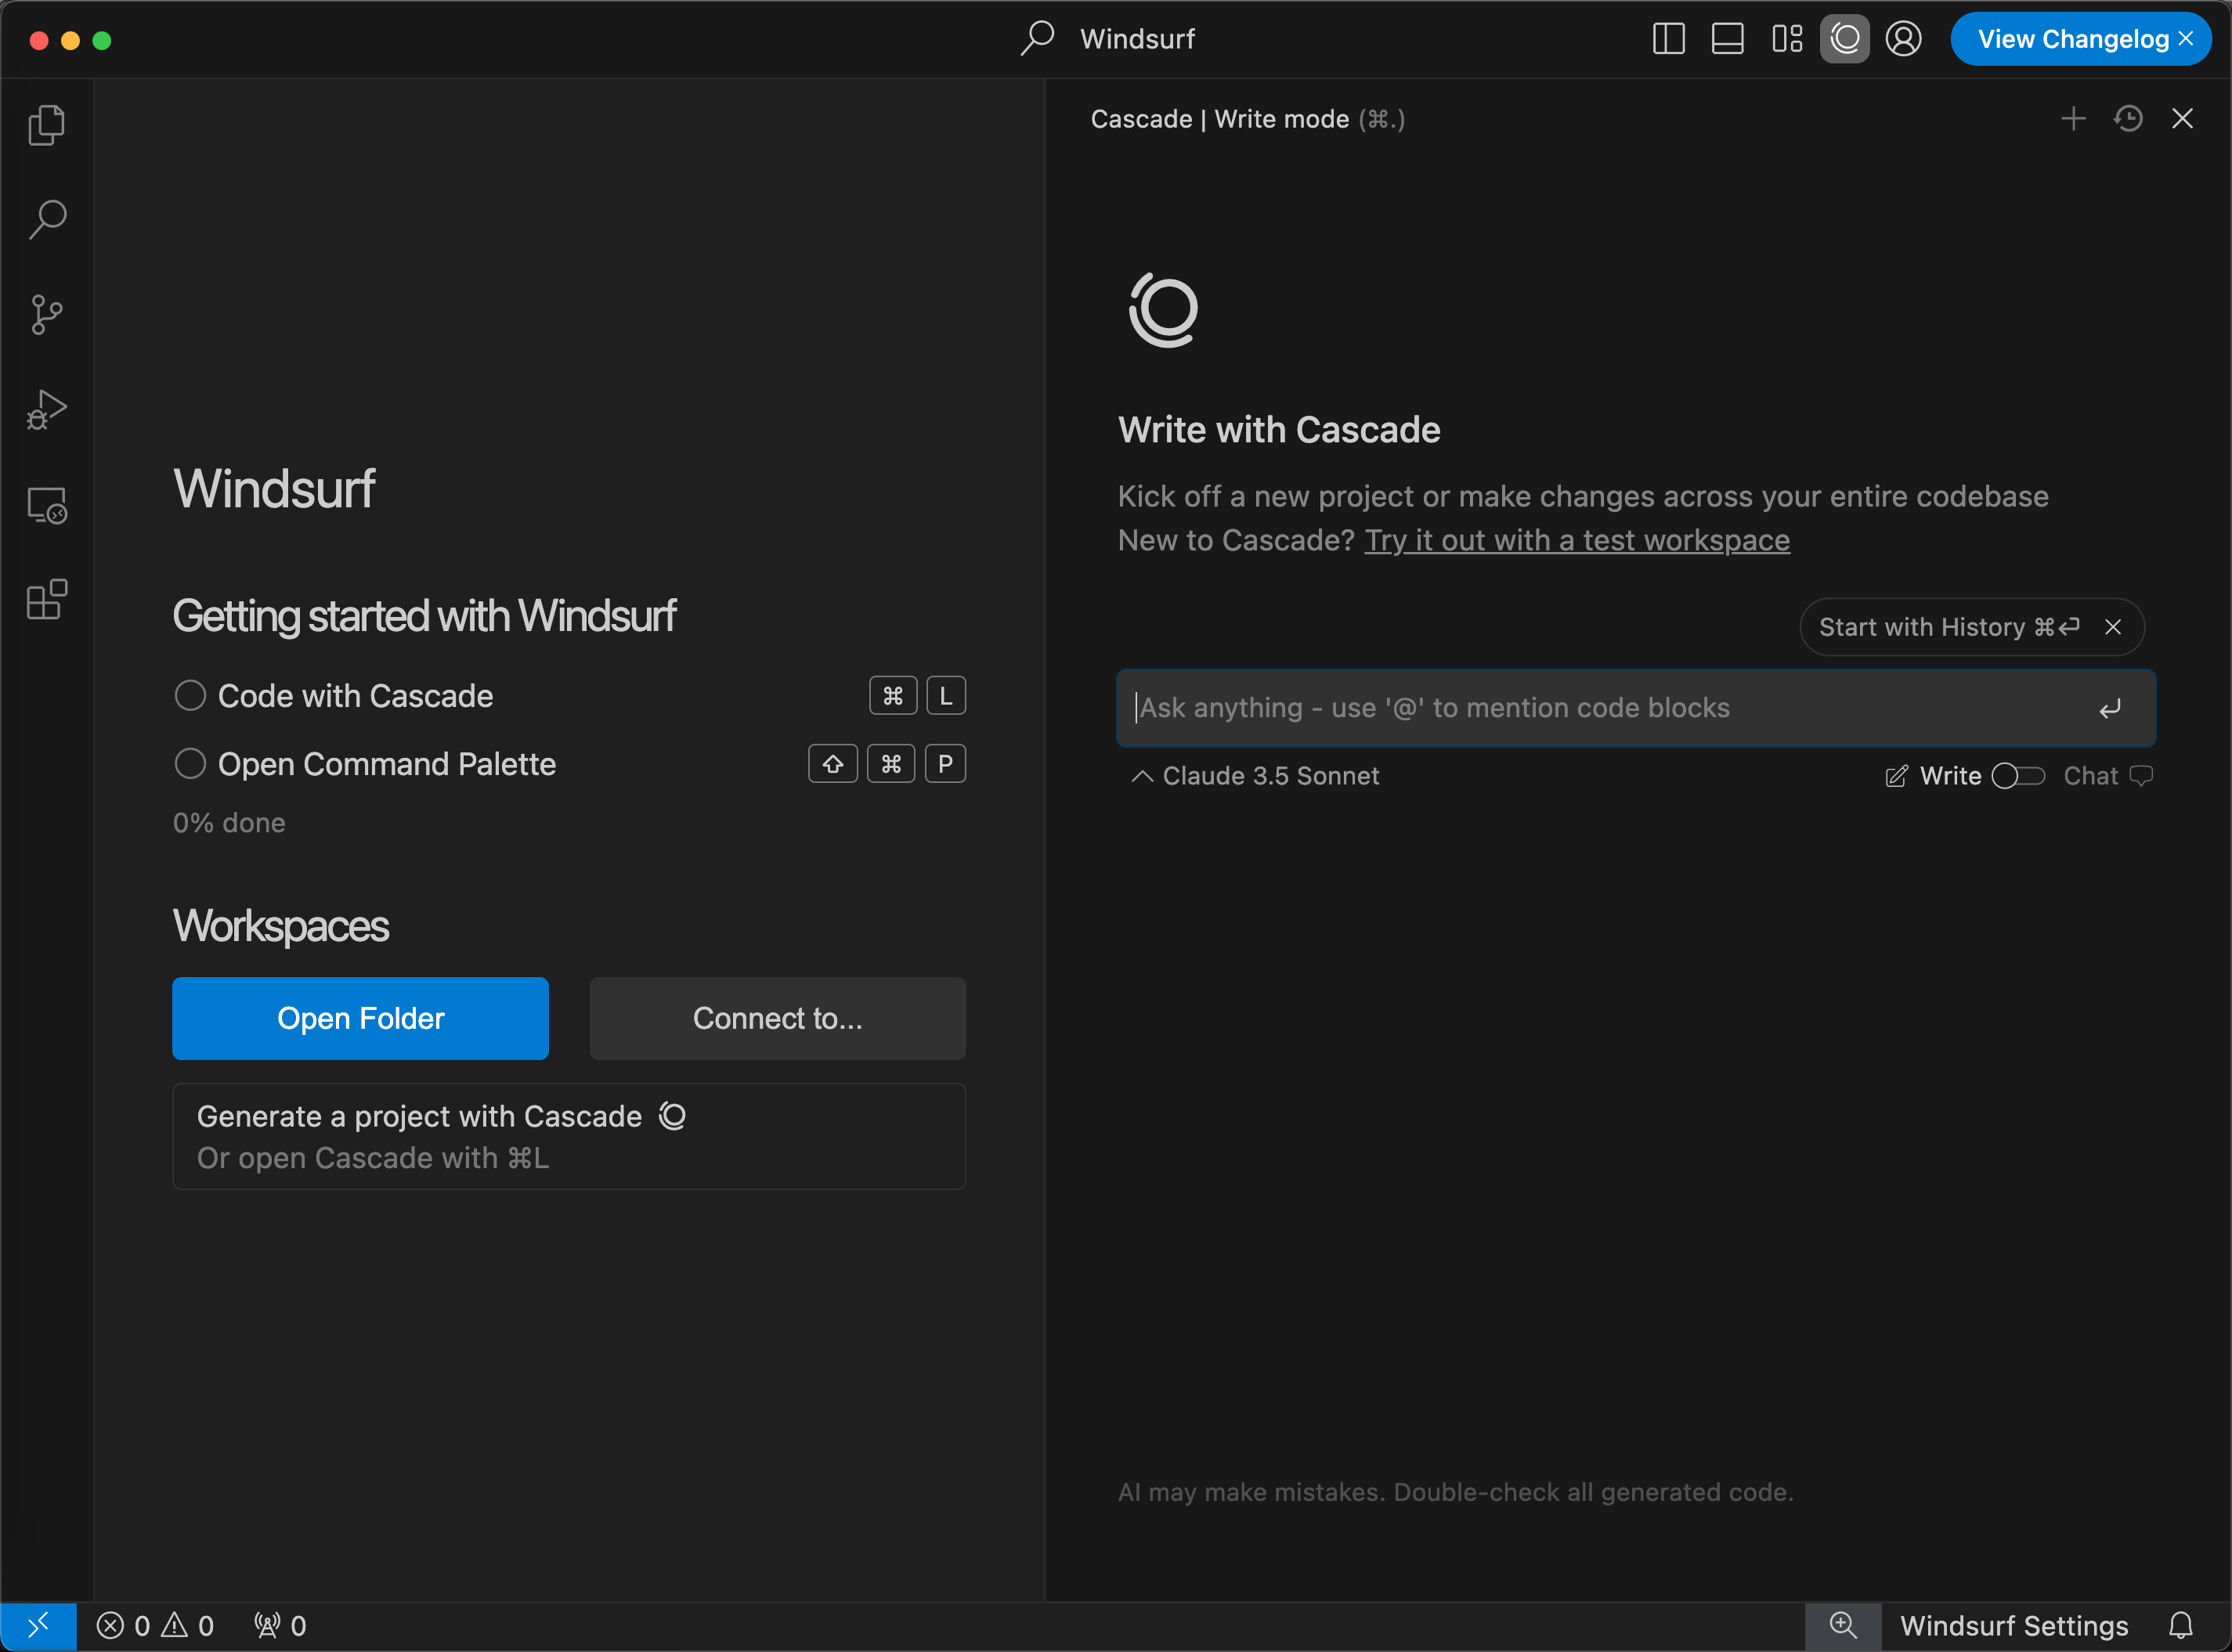
Task: Check the Open Command Palette radio circle
Action: point(190,764)
